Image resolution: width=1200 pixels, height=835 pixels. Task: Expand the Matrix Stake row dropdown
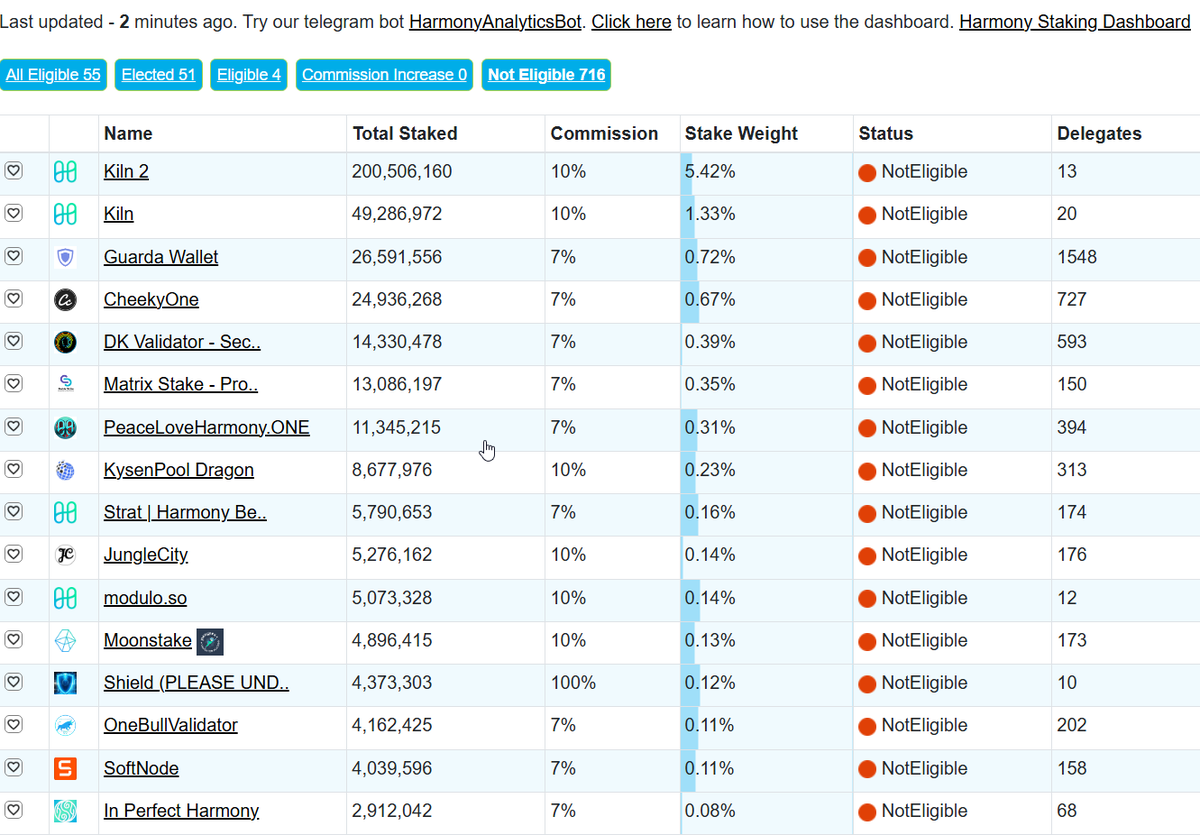(13, 384)
